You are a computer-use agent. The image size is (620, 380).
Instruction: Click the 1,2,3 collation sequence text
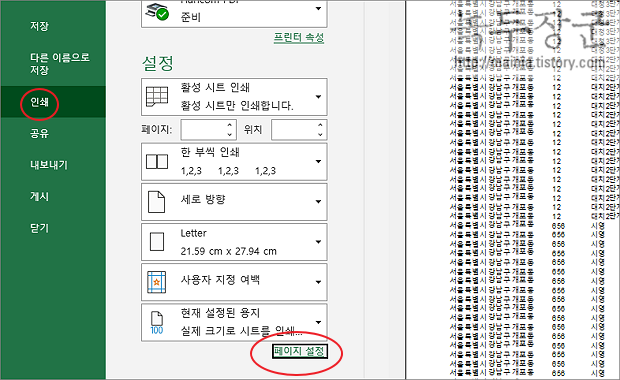(x=228, y=171)
